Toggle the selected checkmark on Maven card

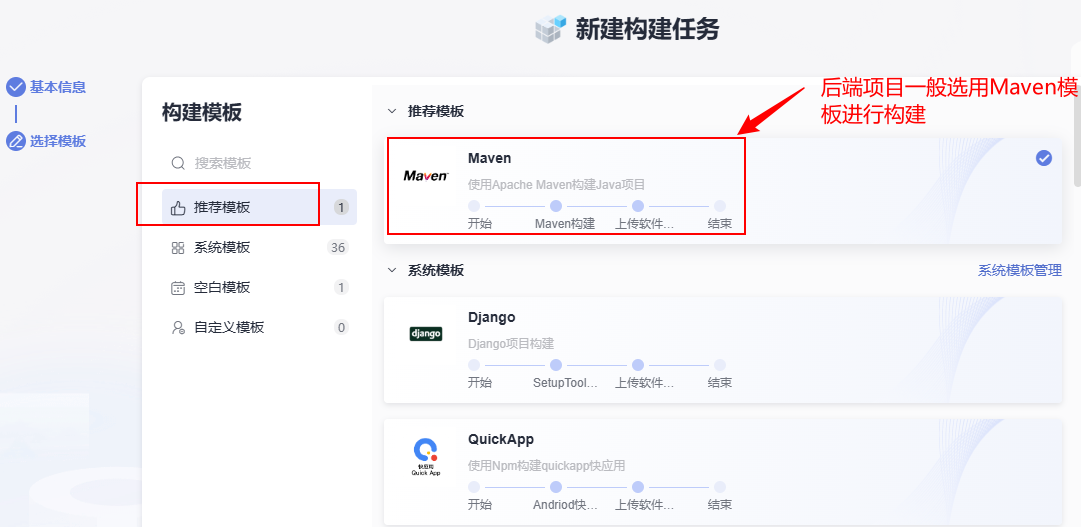click(x=1044, y=158)
